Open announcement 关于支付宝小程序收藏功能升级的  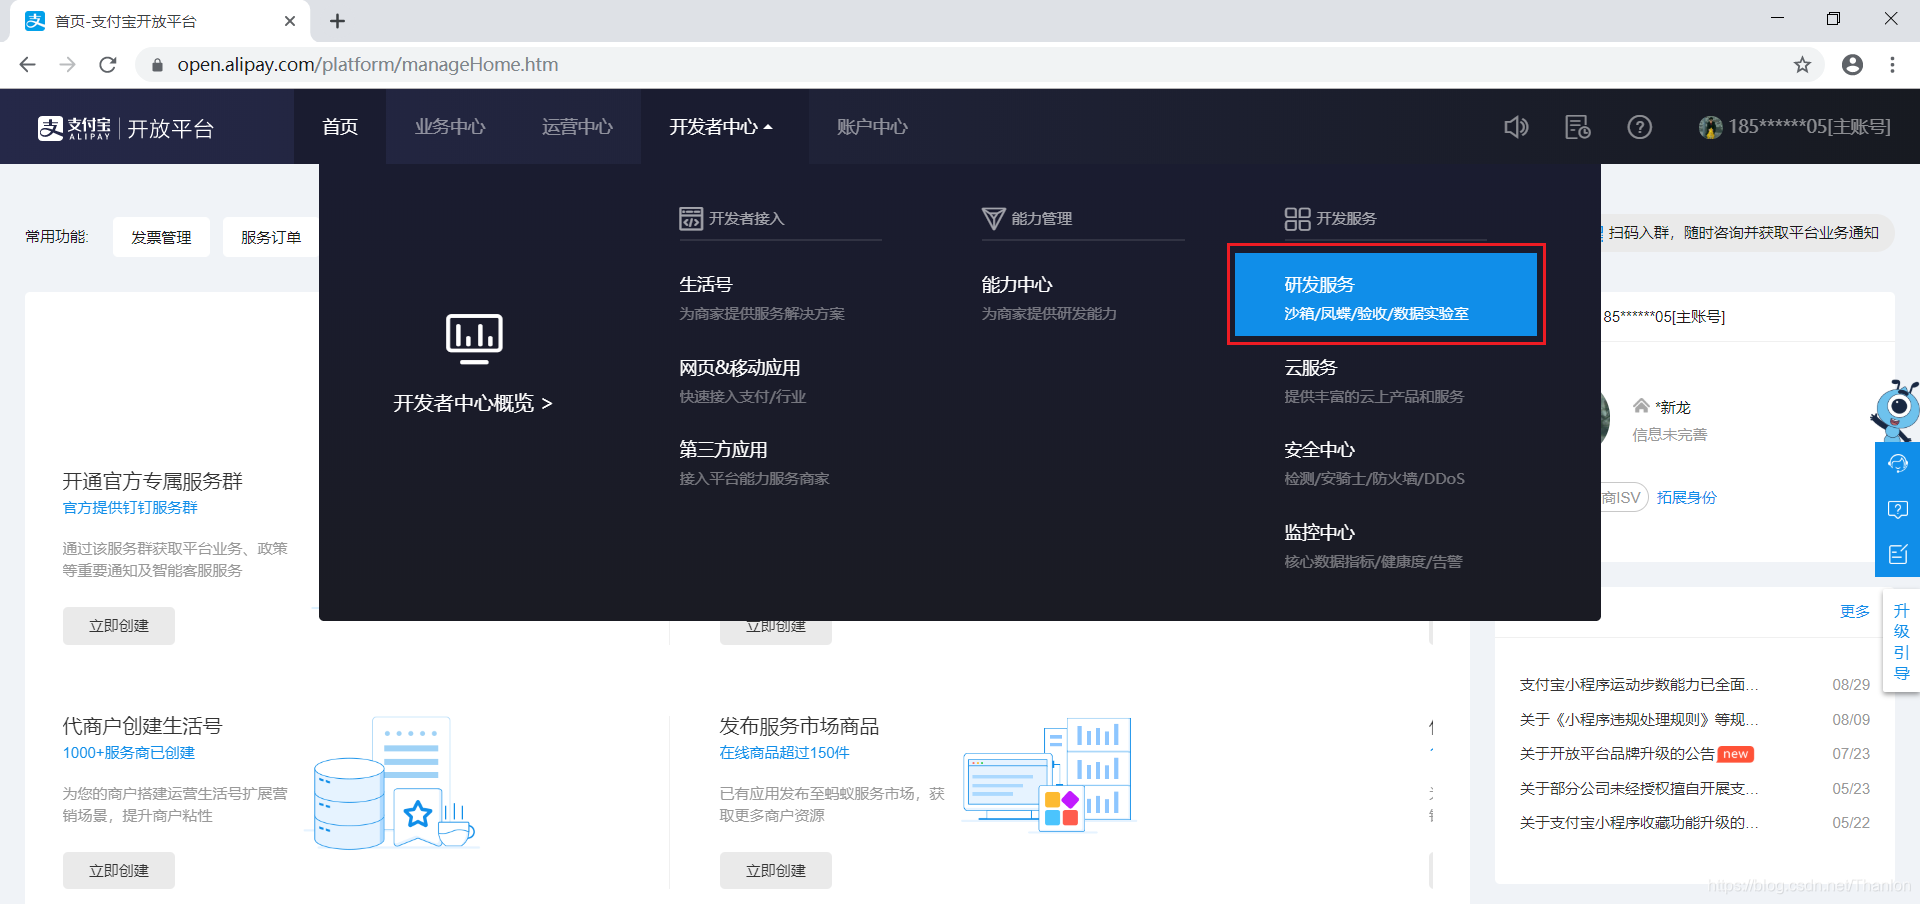(x=1638, y=822)
